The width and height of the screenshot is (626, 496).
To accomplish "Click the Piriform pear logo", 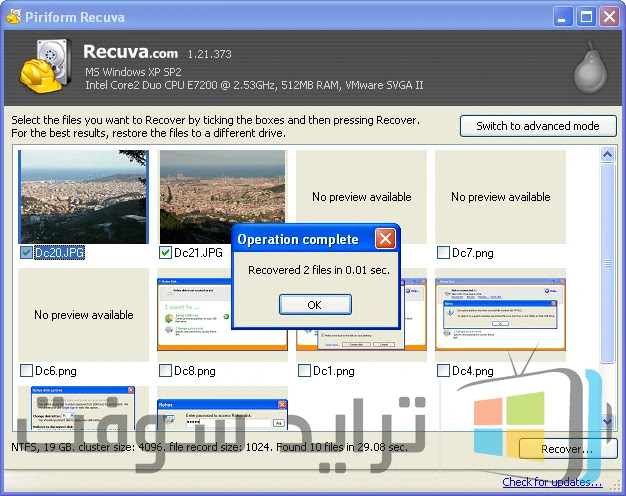I will point(590,67).
